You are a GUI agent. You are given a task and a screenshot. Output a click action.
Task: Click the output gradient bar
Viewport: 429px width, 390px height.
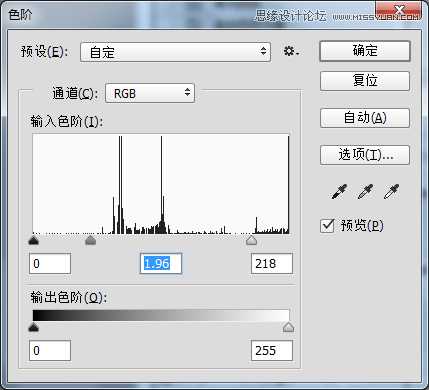click(161, 315)
